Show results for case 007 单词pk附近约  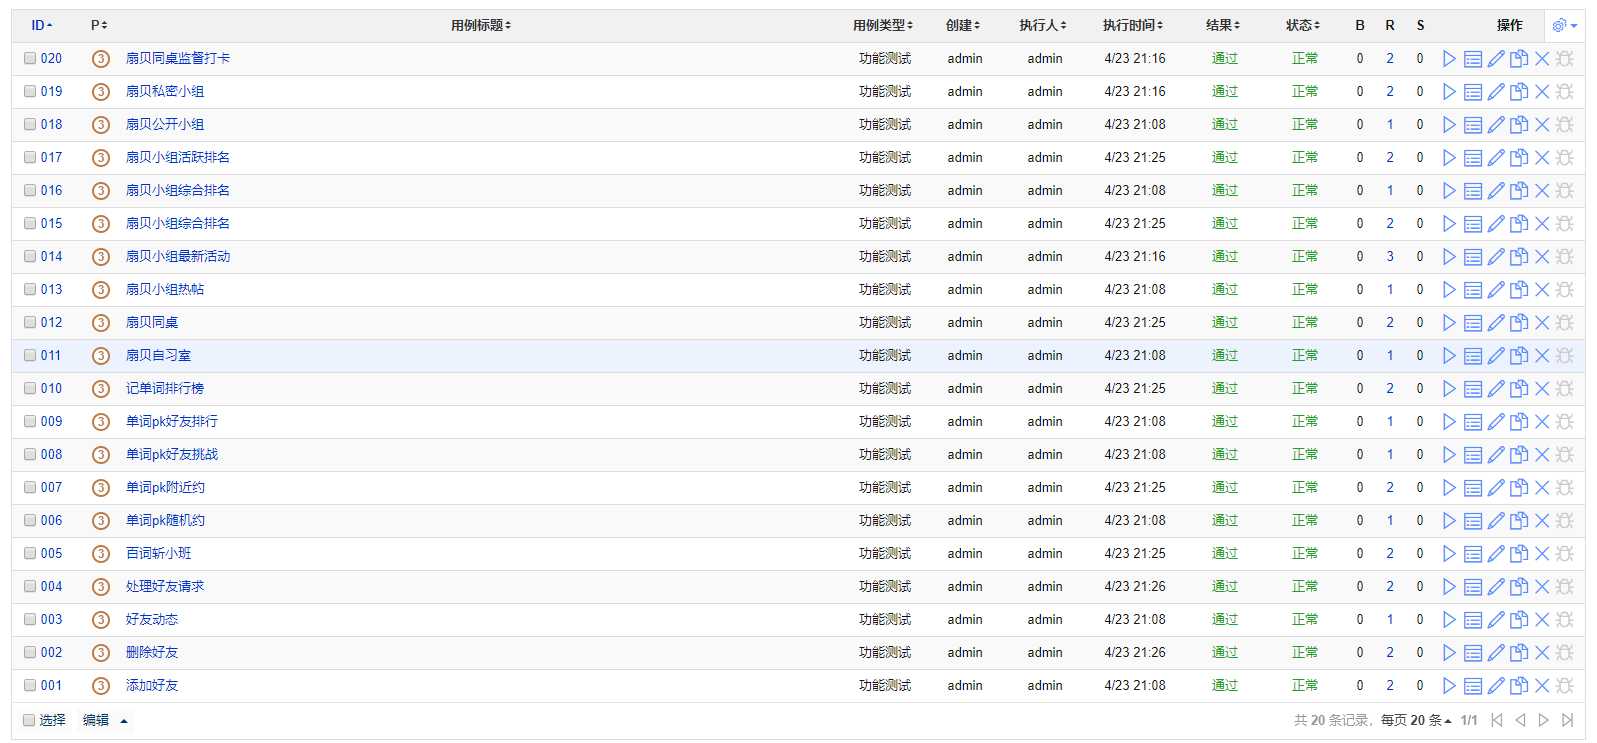pos(1473,488)
